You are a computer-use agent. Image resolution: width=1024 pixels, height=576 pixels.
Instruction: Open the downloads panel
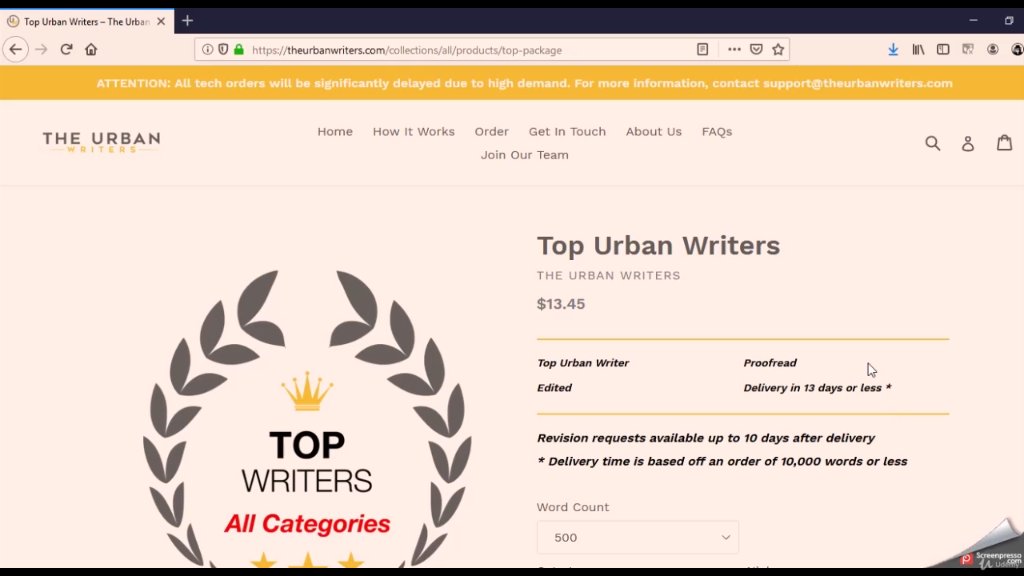[x=893, y=50]
